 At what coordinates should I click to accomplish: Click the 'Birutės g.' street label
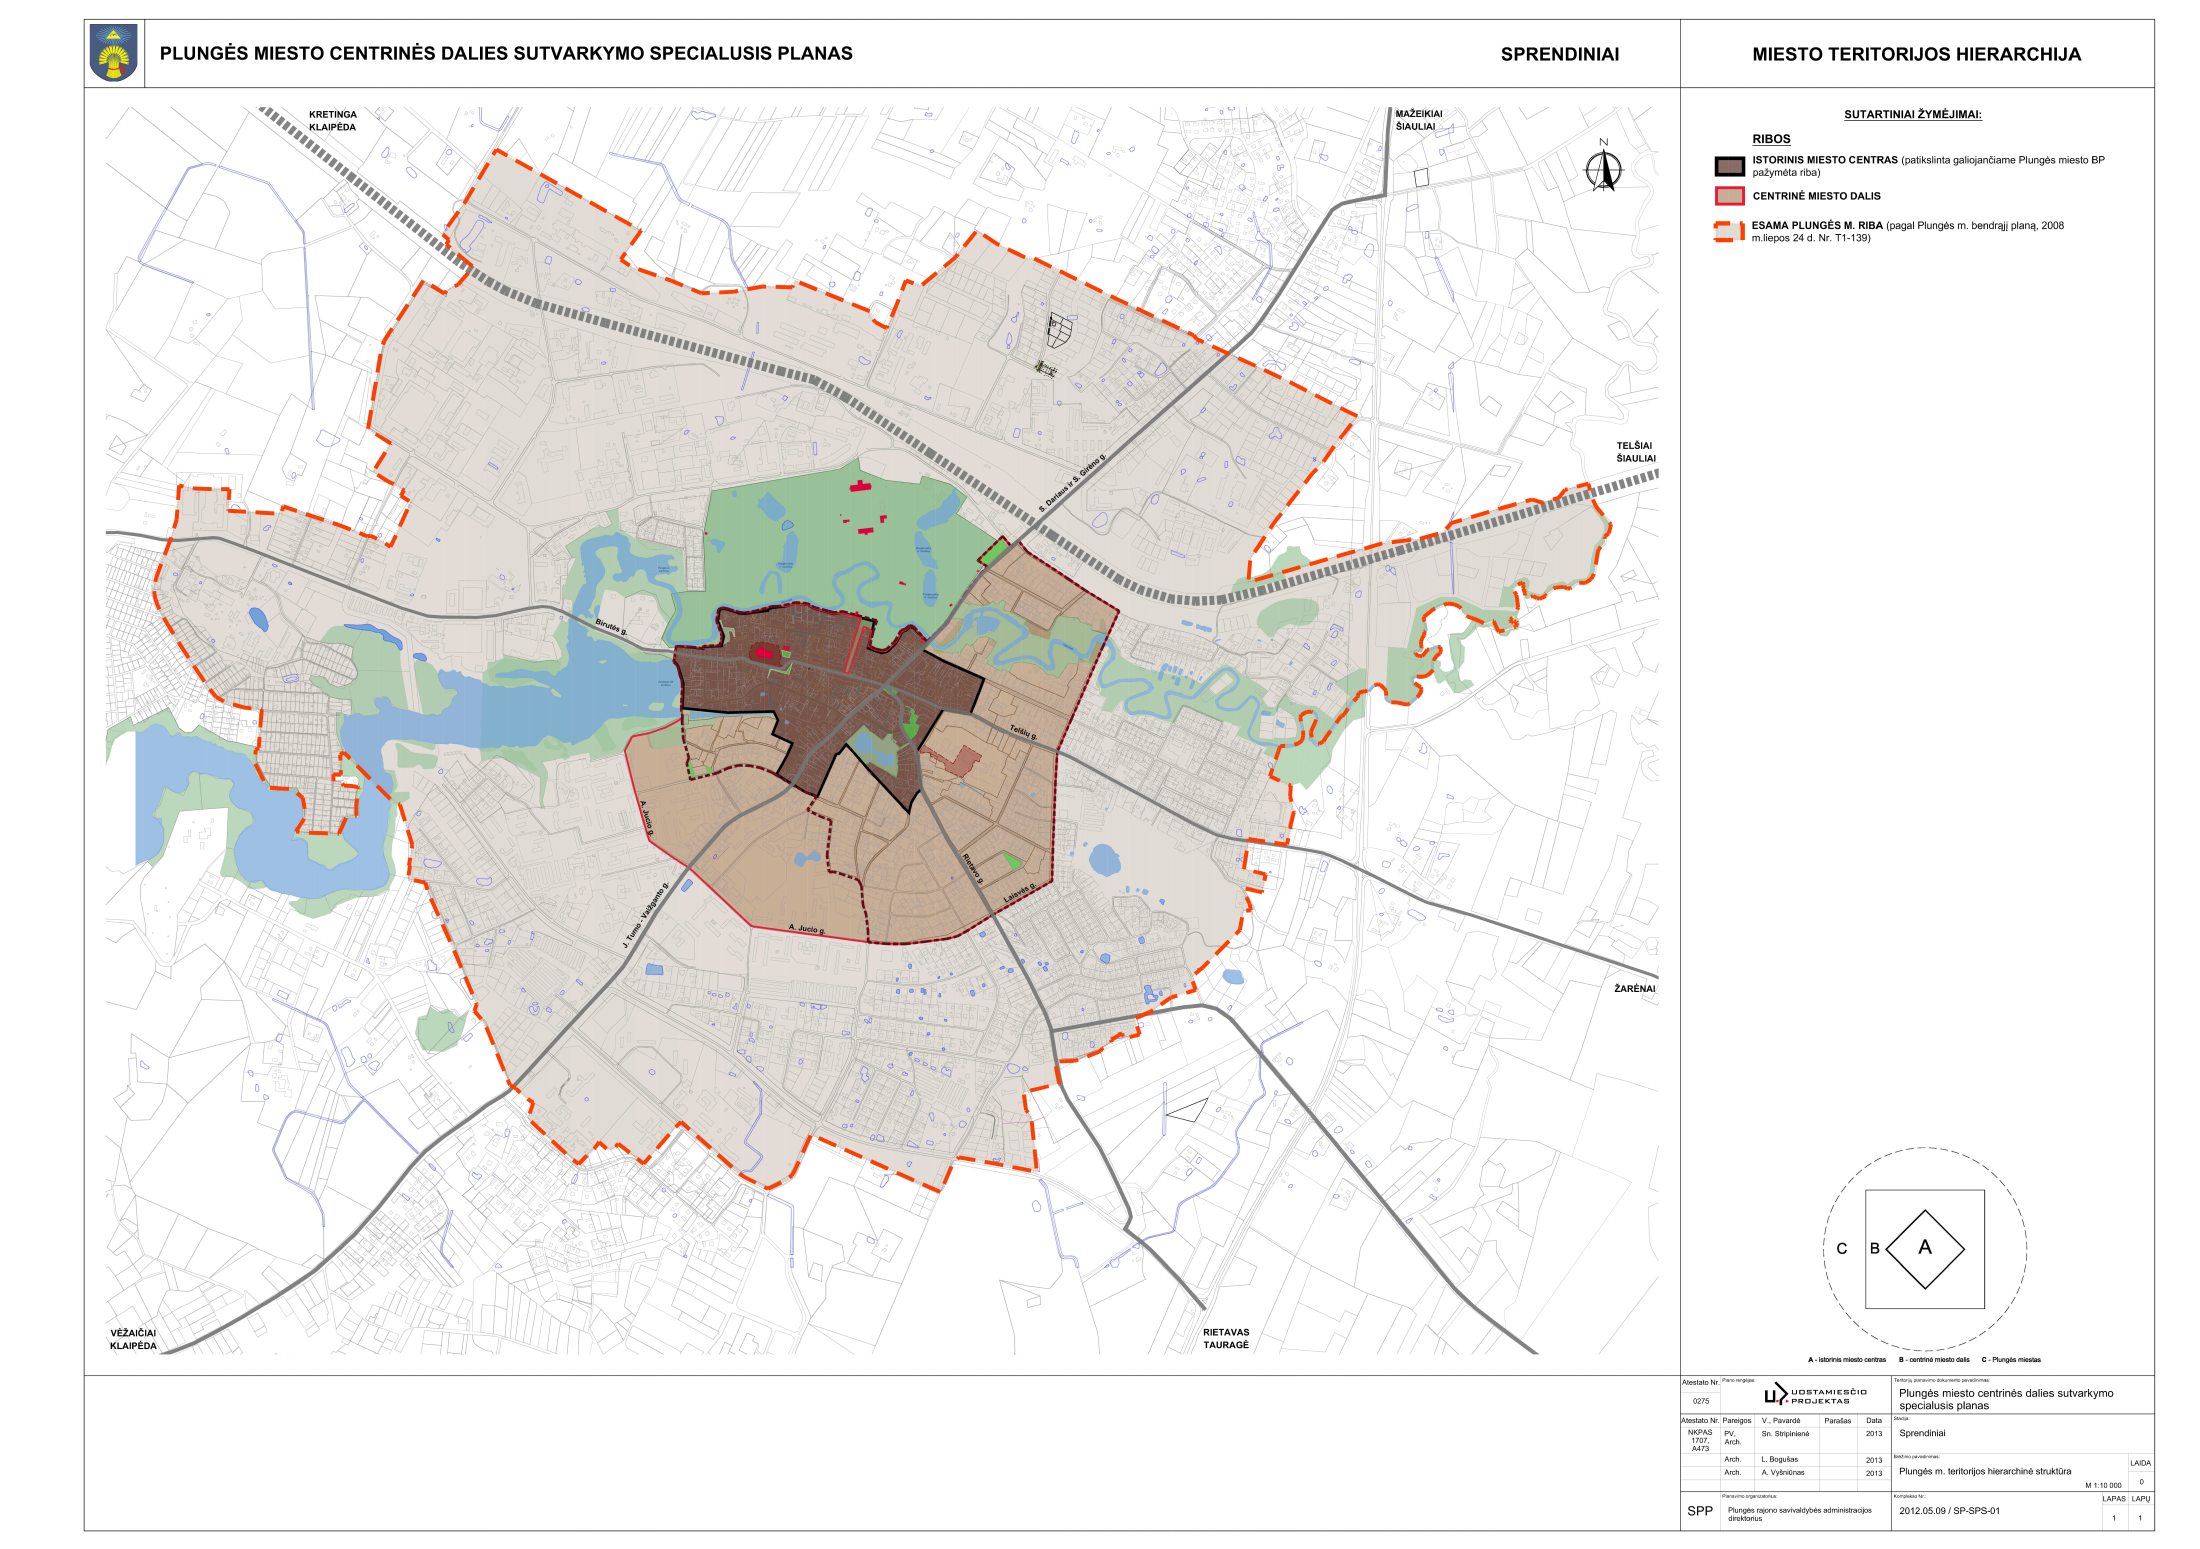[x=610, y=628]
